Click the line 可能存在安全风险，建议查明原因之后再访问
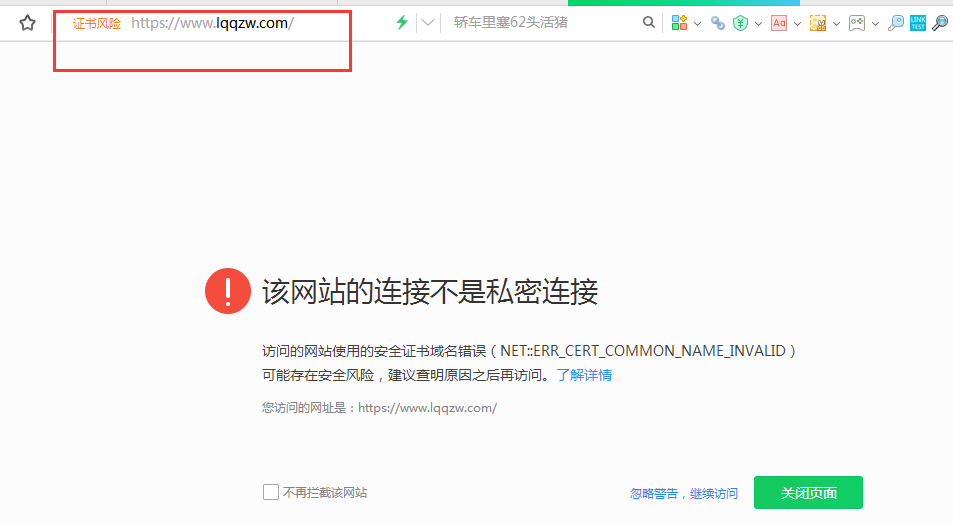The width and height of the screenshot is (953, 523). (x=407, y=375)
